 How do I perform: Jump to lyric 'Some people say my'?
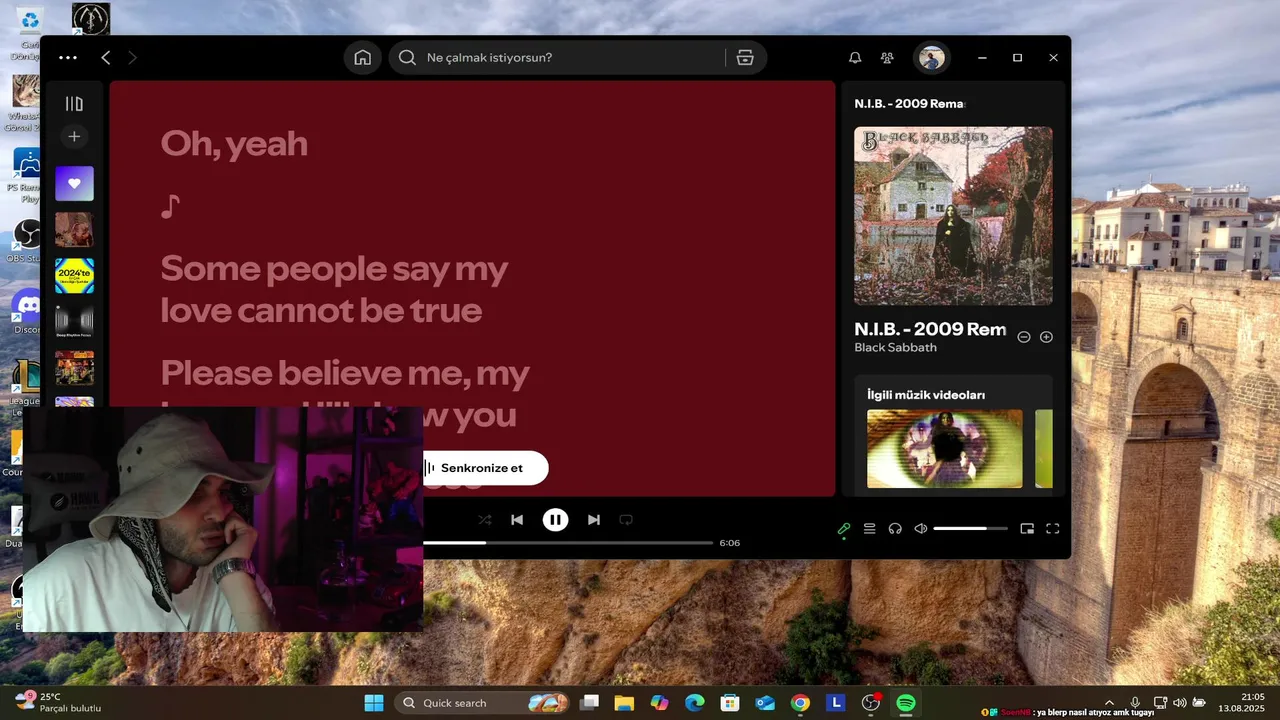pos(334,268)
